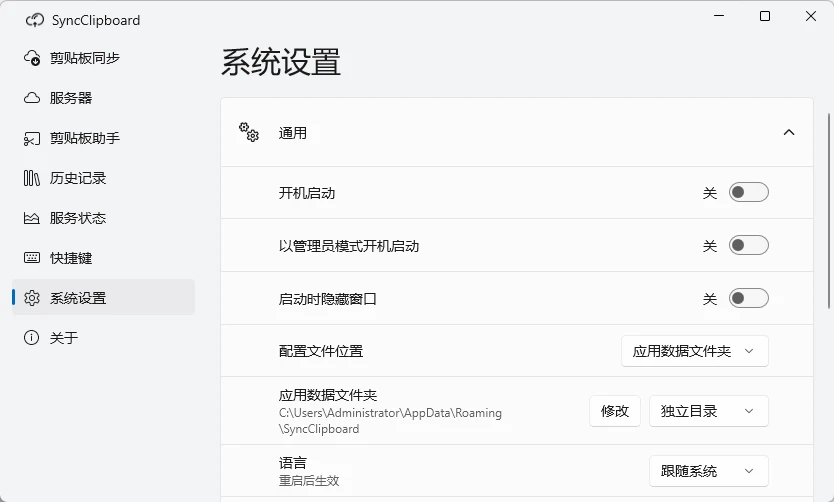Image resolution: width=834 pixels, height=502 pixels.
Task: Open 剪贴板助手 from the sidebar
Action: tap(103, 138)
